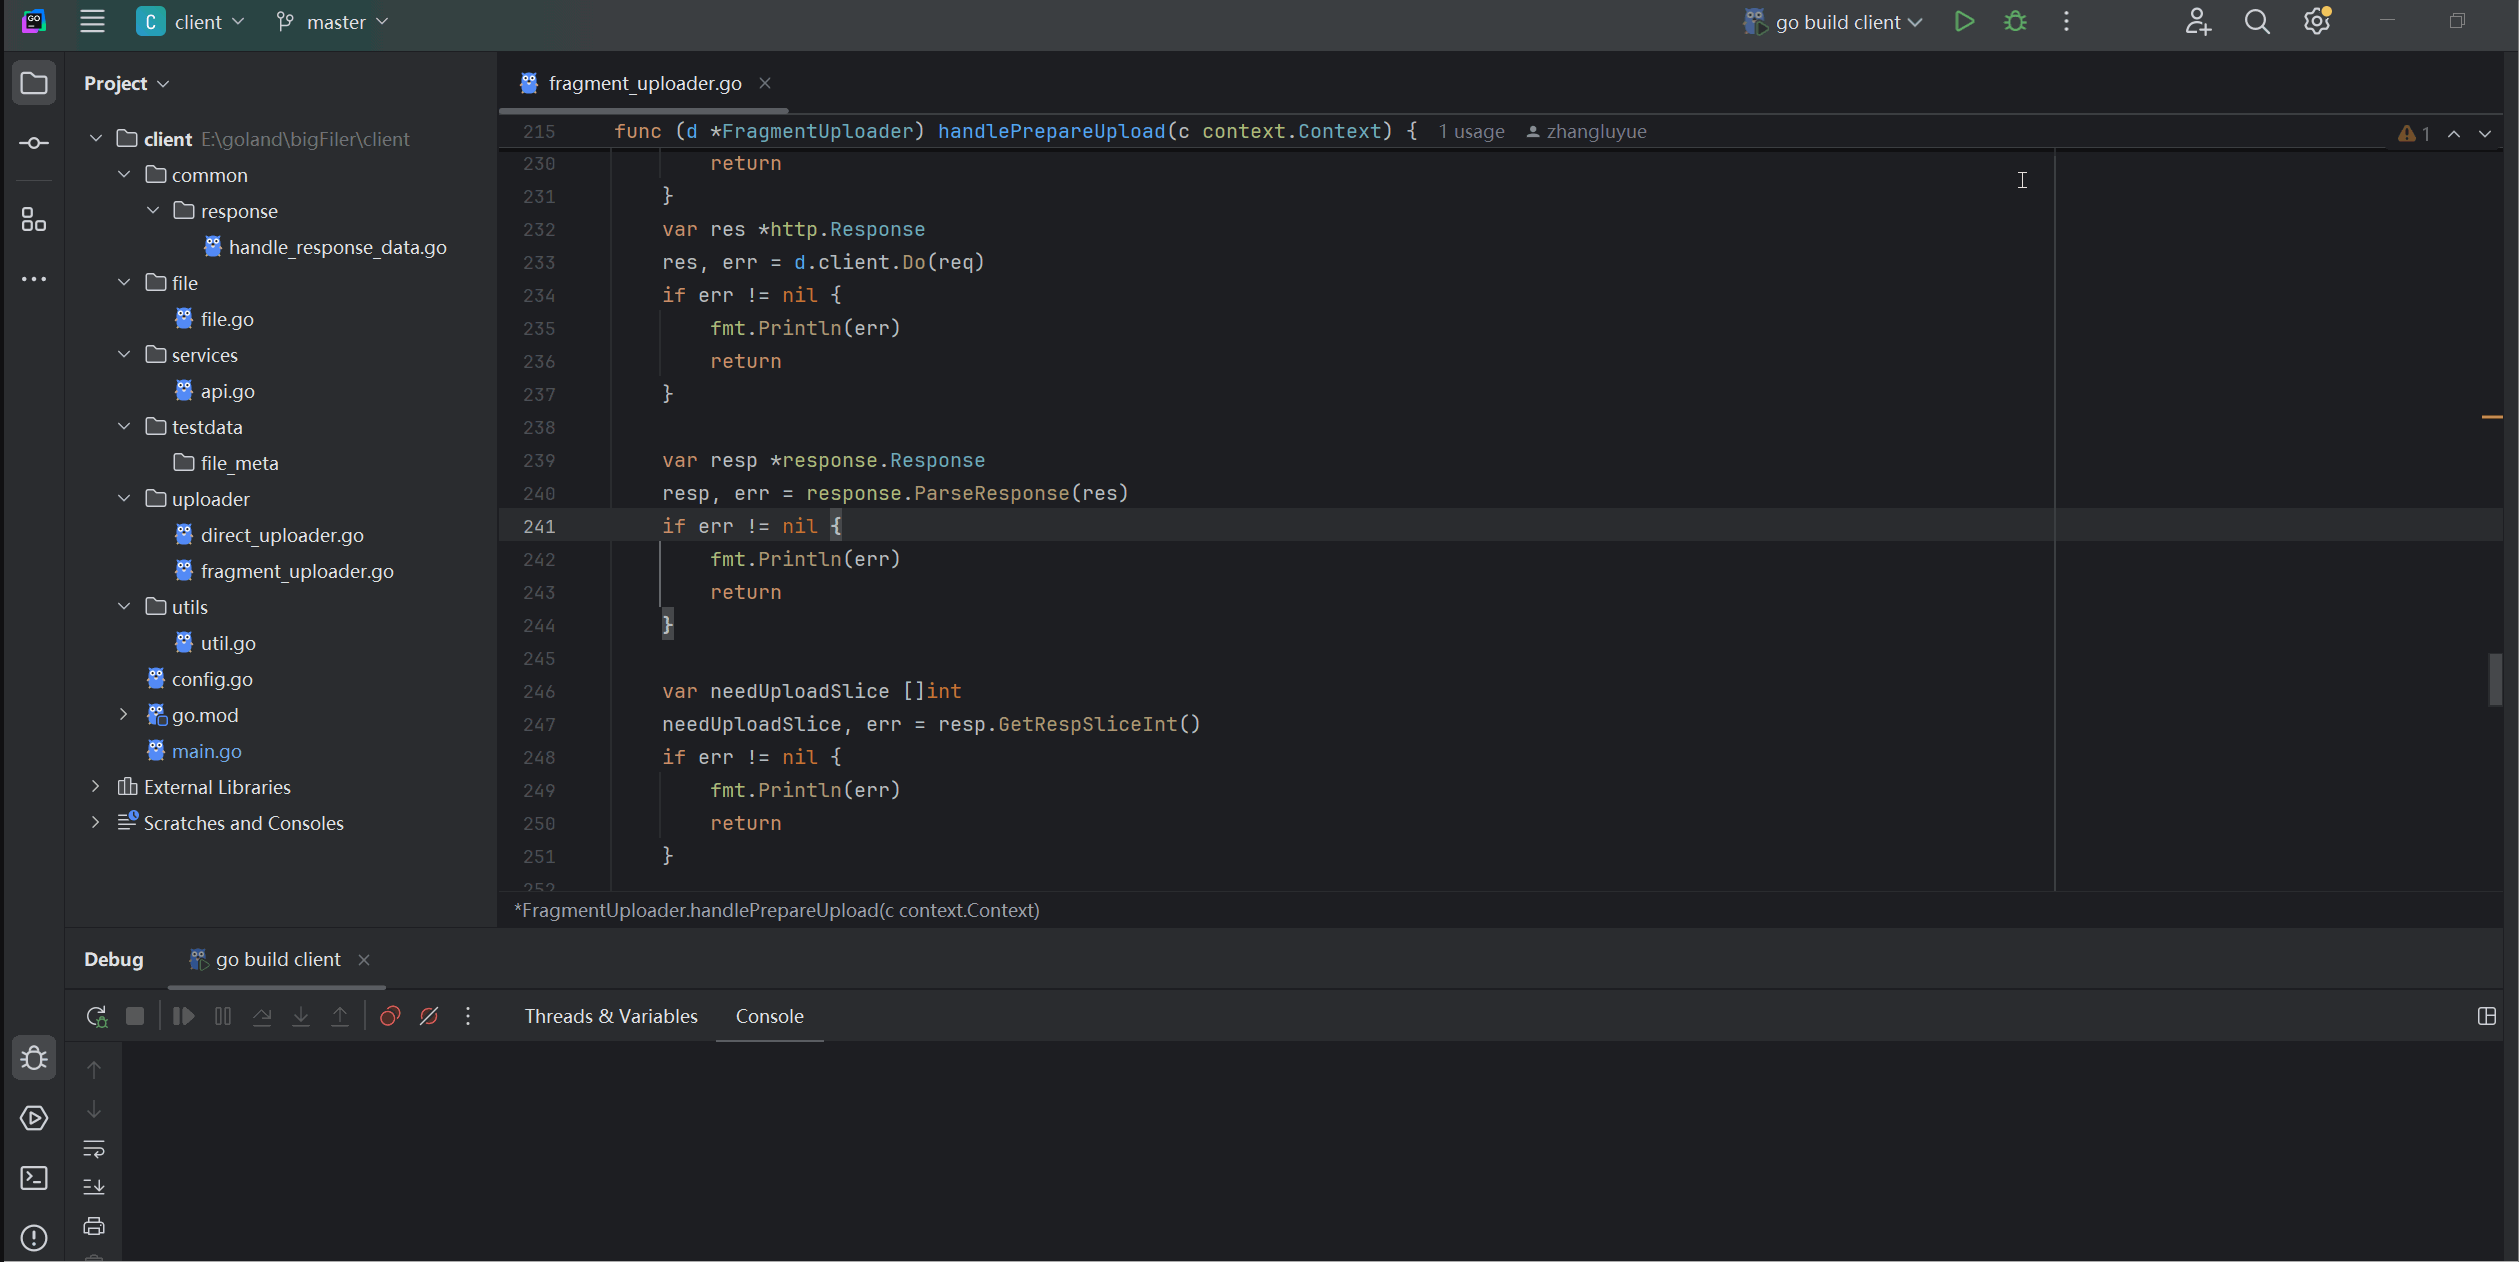Switch to Threads & Variables tab
The image size is (2519, 1262).
pos(611,1016)
